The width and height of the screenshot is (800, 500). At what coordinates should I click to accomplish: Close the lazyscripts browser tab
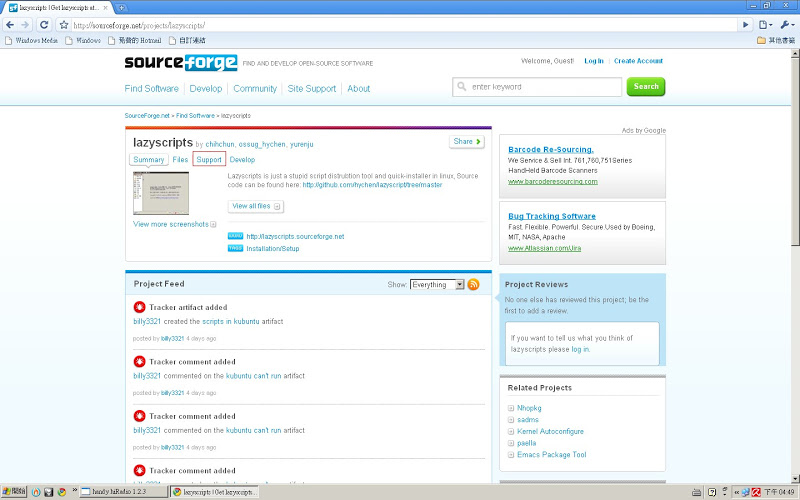[x=106, y=8]
